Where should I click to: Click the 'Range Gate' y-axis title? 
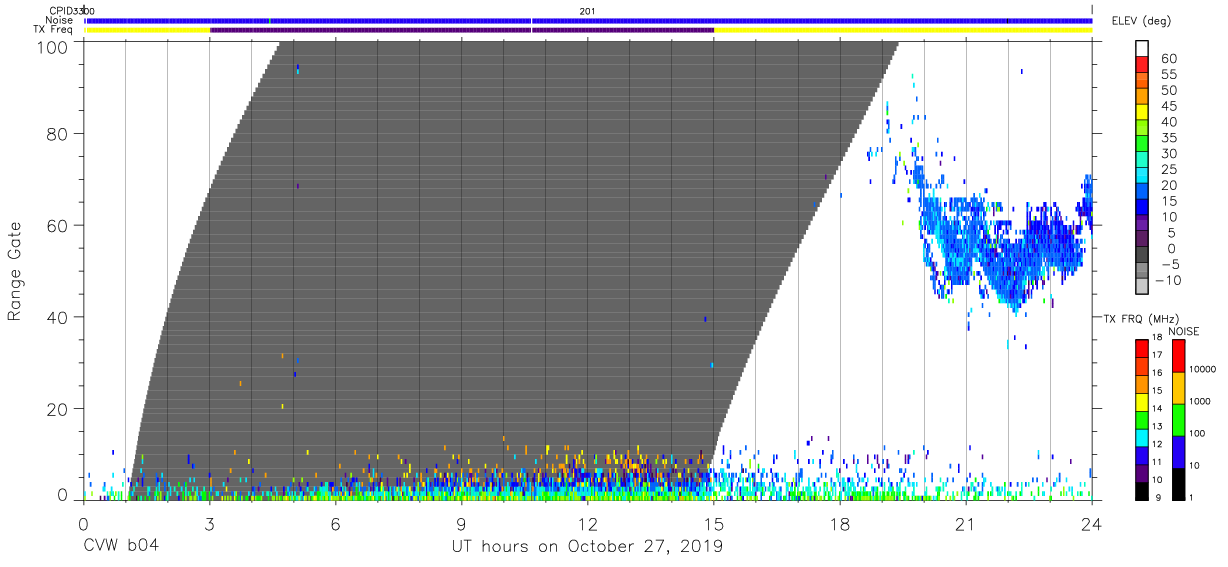(x=15, y=271)
